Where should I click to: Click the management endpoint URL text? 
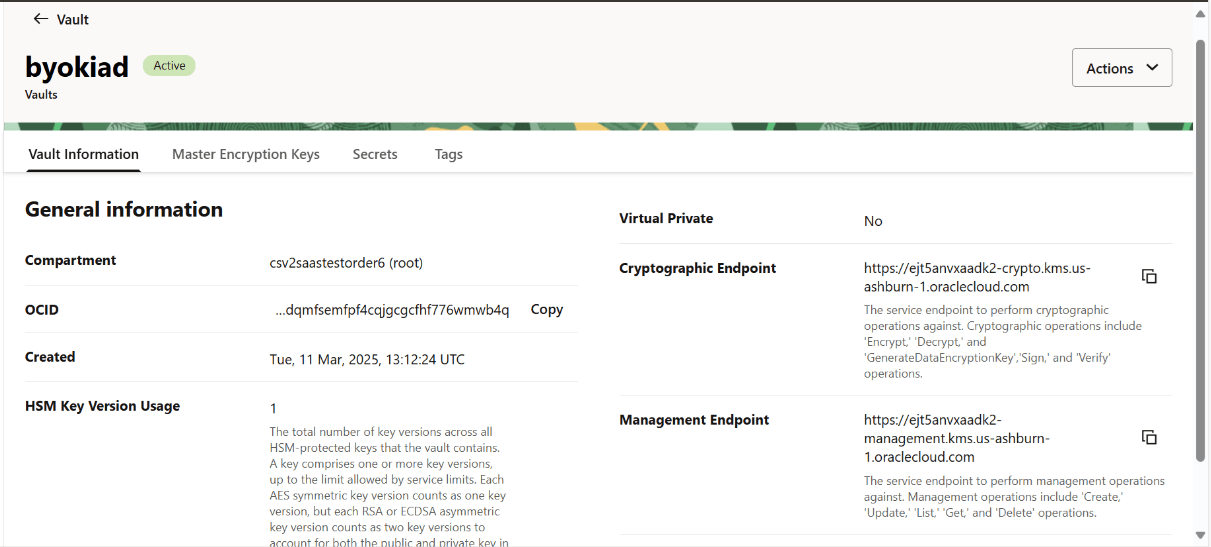pos(957,438)
